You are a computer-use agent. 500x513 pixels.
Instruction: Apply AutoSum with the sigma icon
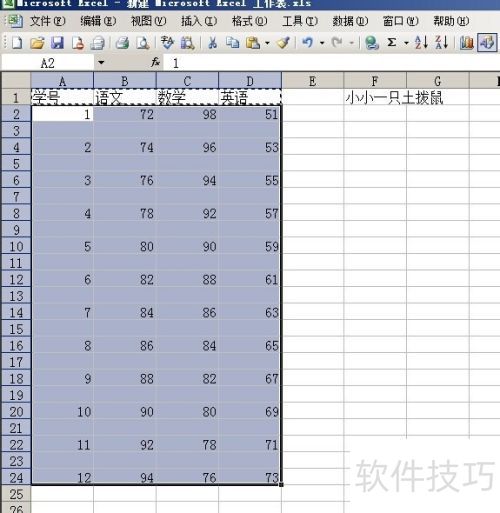392,43
